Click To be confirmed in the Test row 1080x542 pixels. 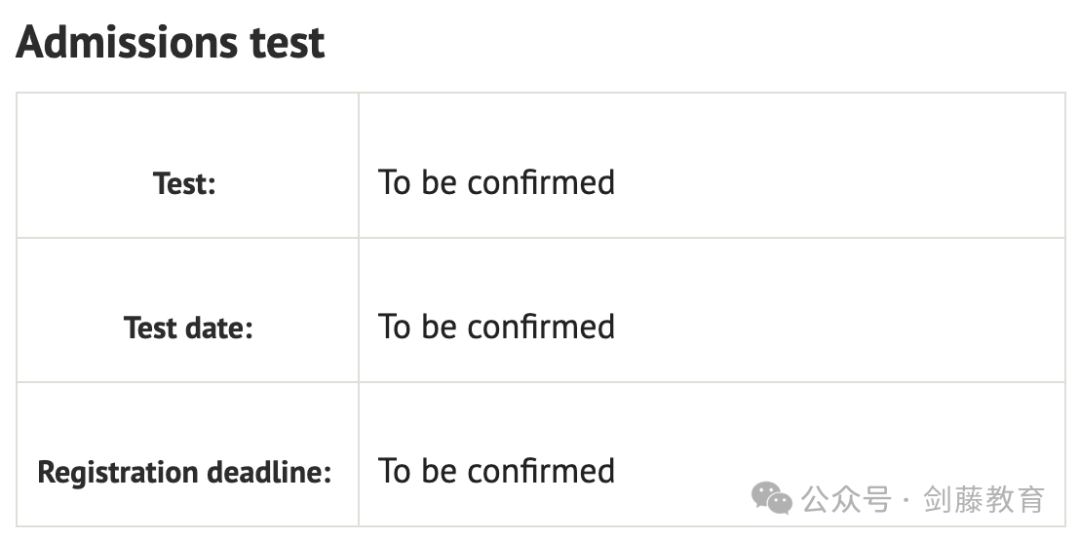click(497, 183)
